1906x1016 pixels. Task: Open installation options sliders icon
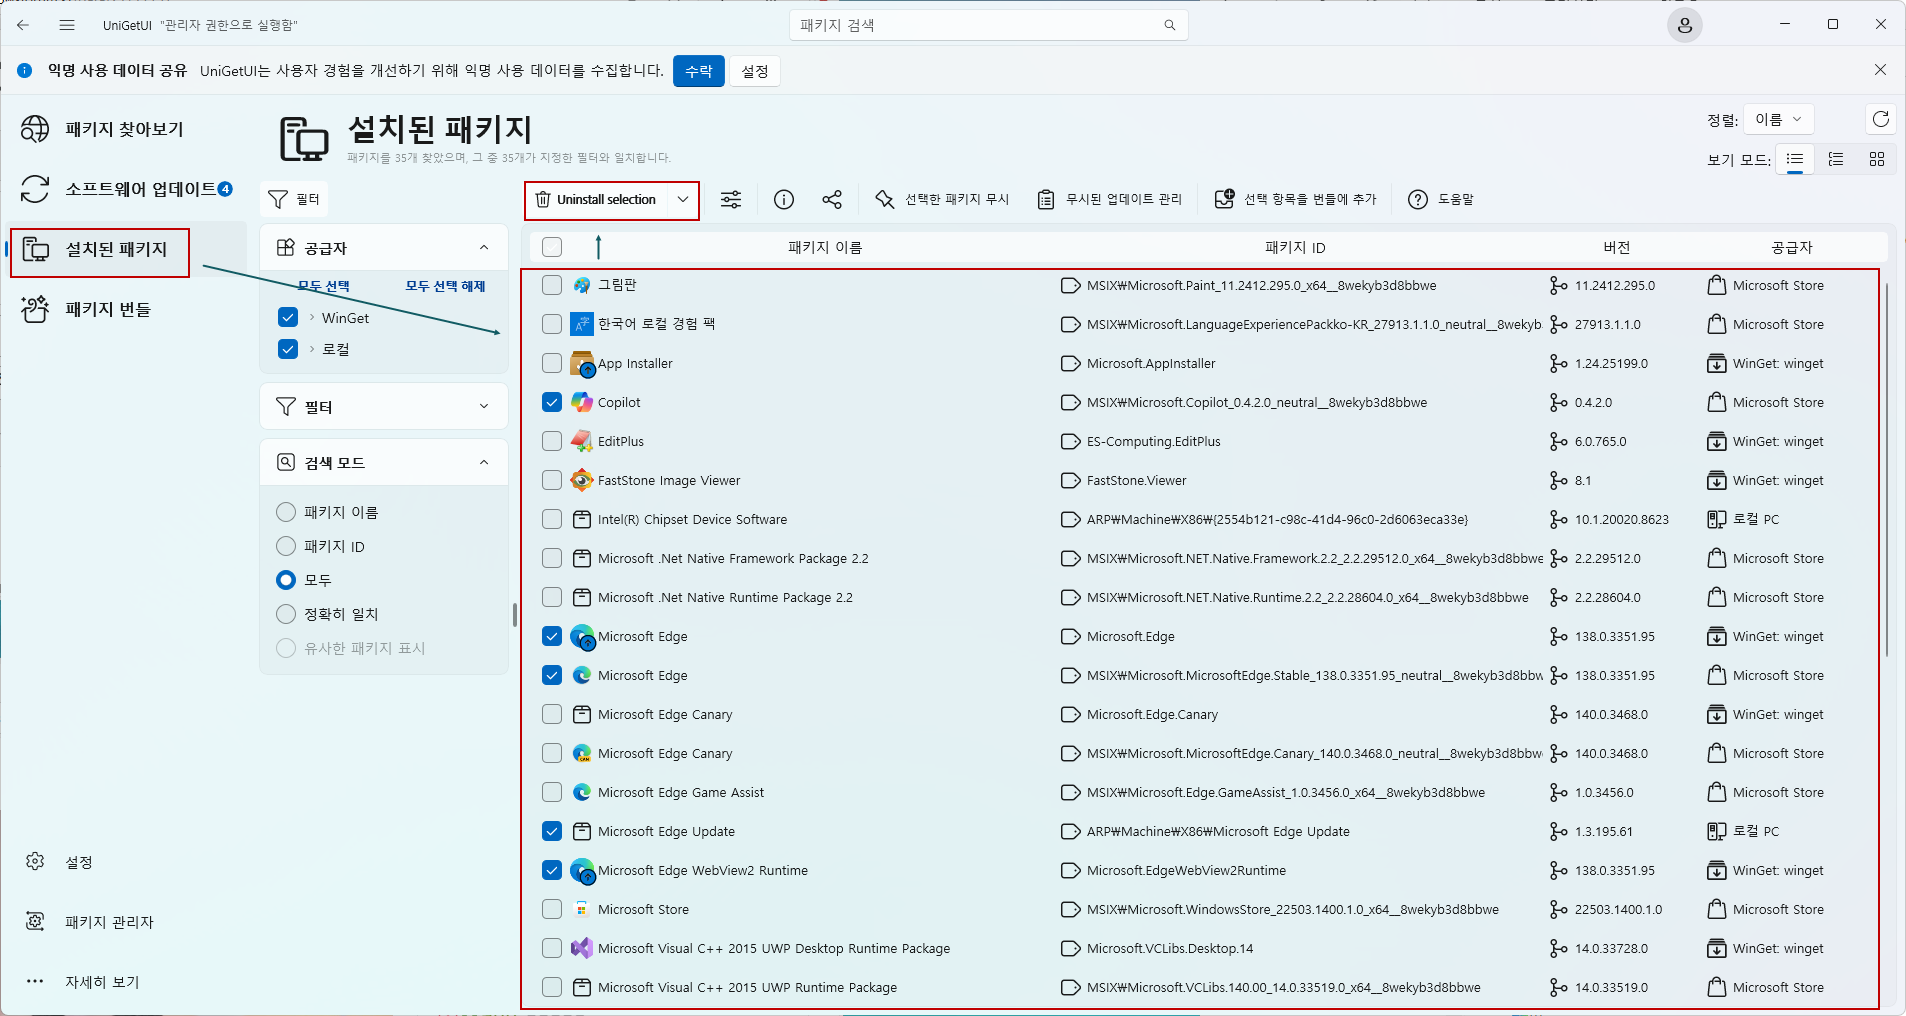[731, 199]
